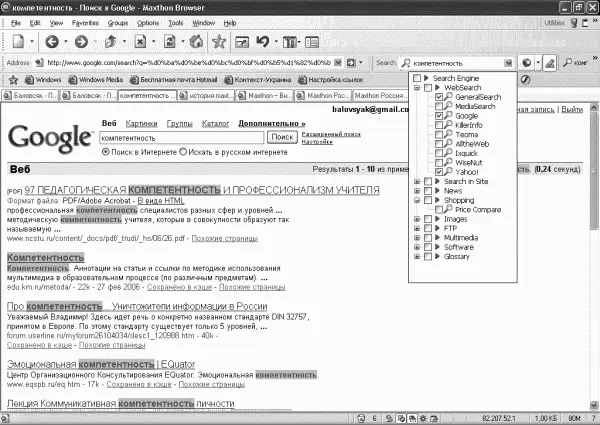
Task: Click the Forward navigation arrow
Action: (83, 41)
